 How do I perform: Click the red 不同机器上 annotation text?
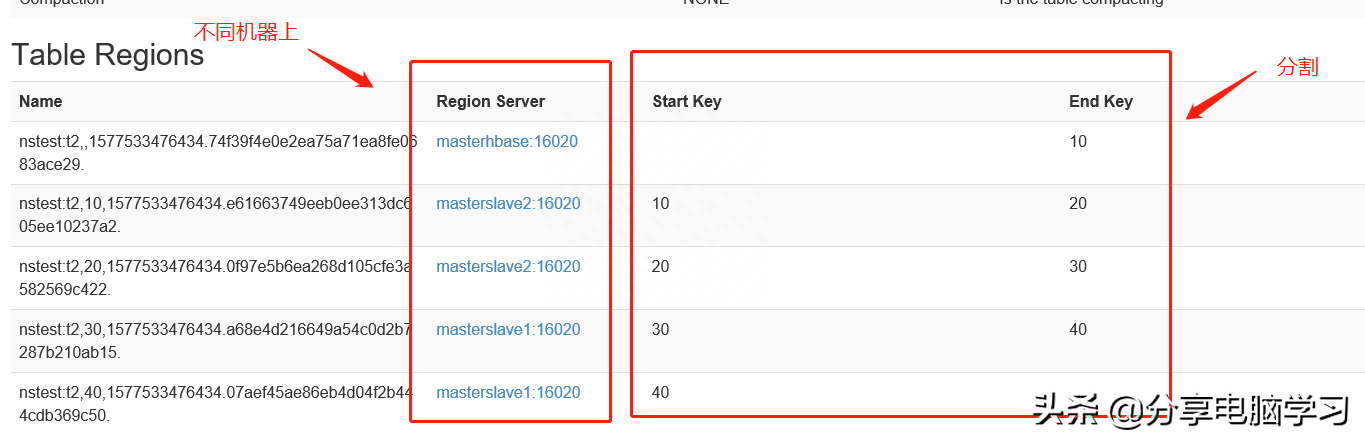click(x=246, y=32)
